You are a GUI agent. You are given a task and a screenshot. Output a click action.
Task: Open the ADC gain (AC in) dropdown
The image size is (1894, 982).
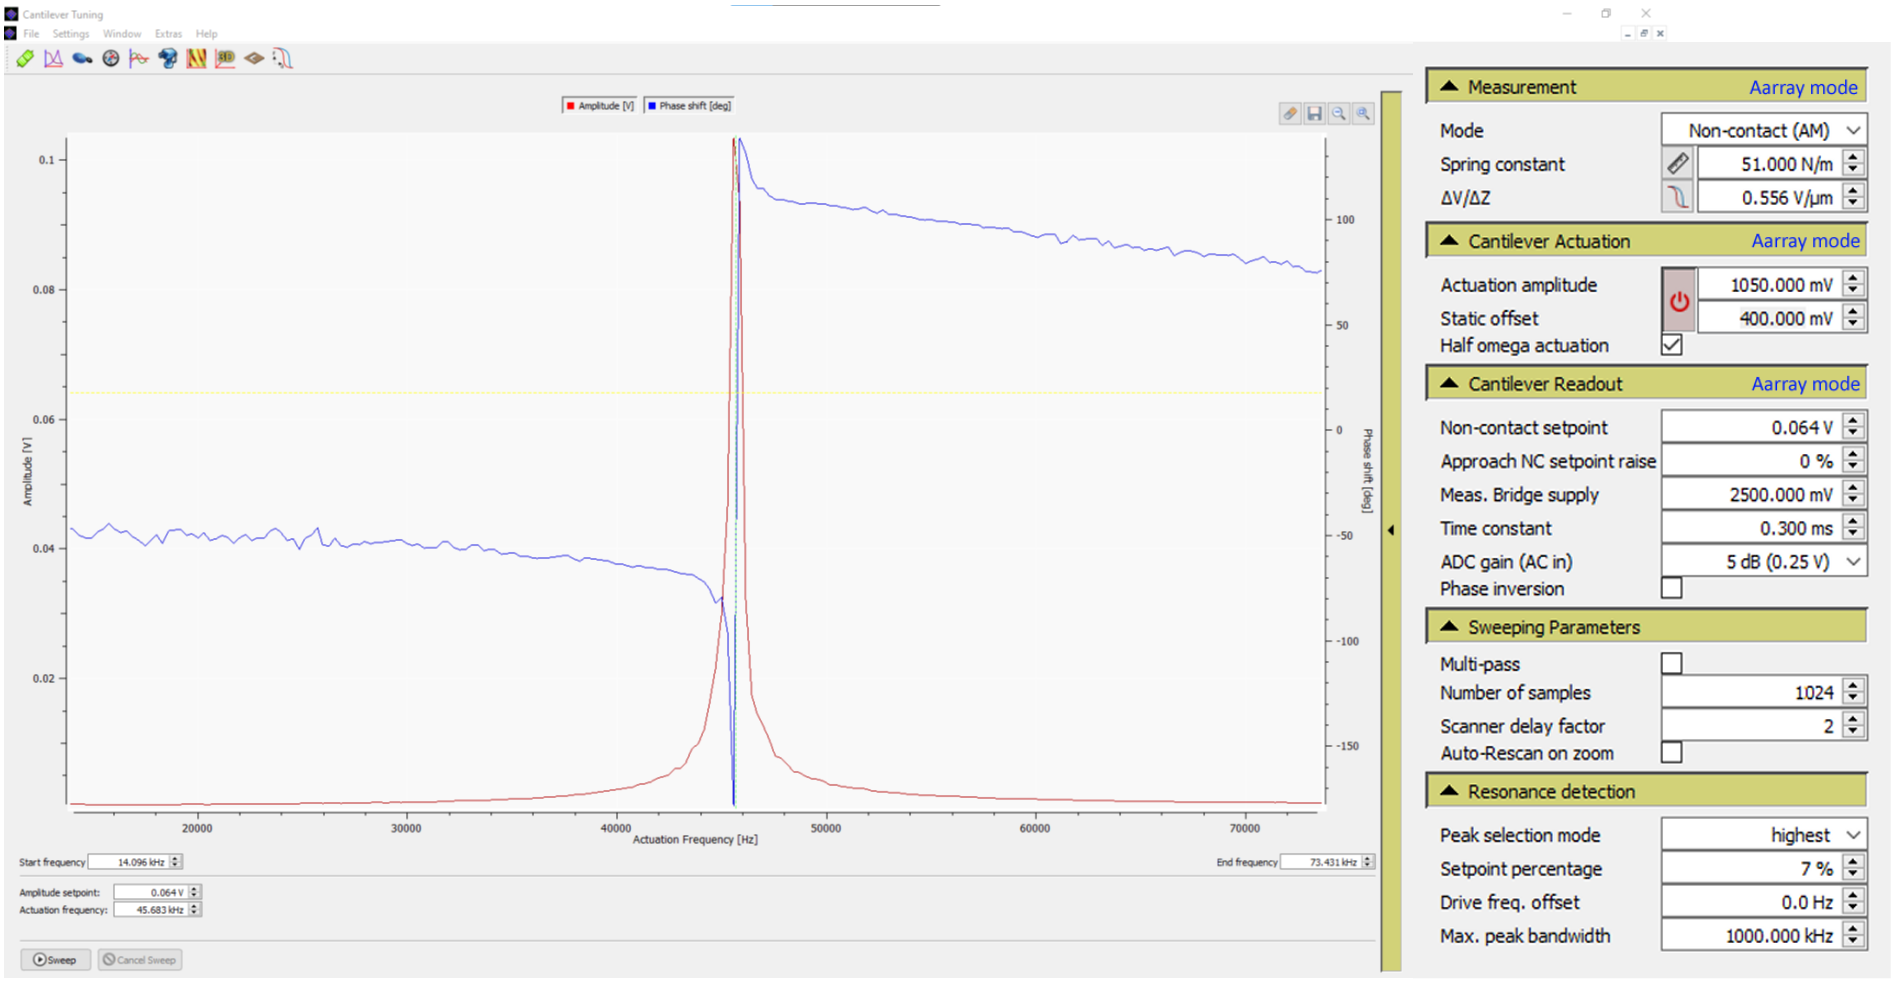coord(1764,561)
